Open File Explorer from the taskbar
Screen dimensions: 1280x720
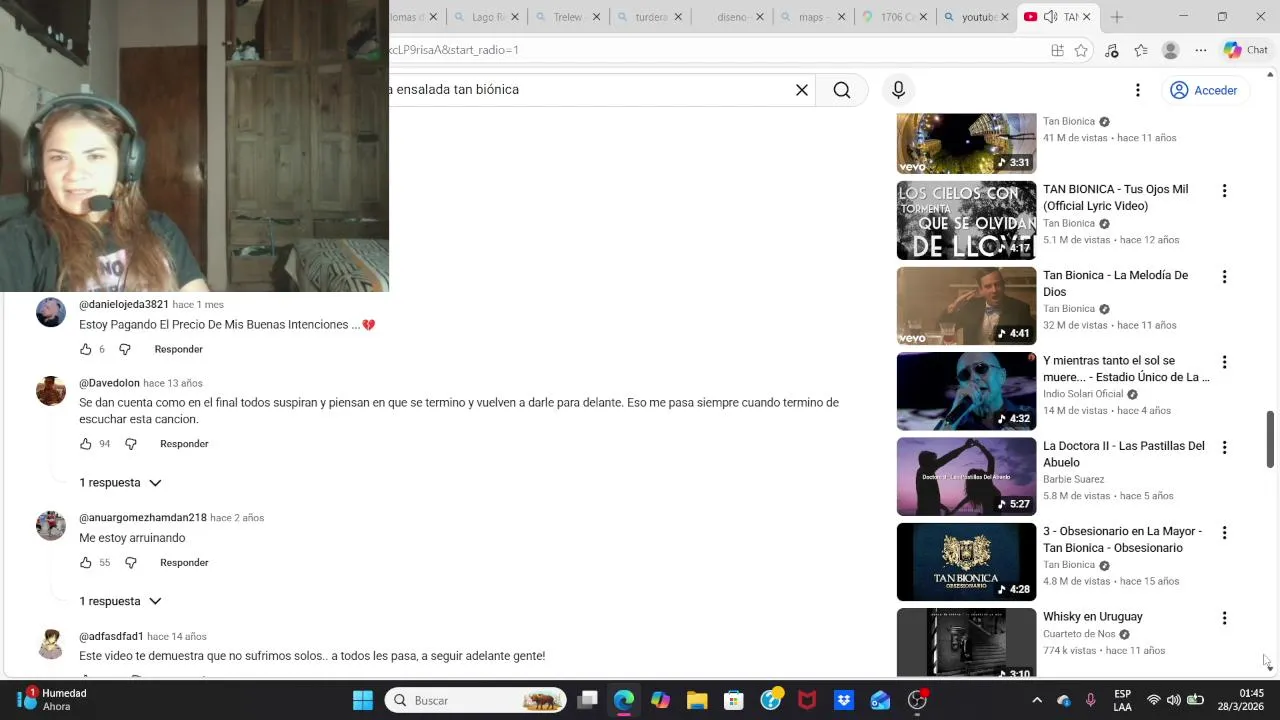697,700
